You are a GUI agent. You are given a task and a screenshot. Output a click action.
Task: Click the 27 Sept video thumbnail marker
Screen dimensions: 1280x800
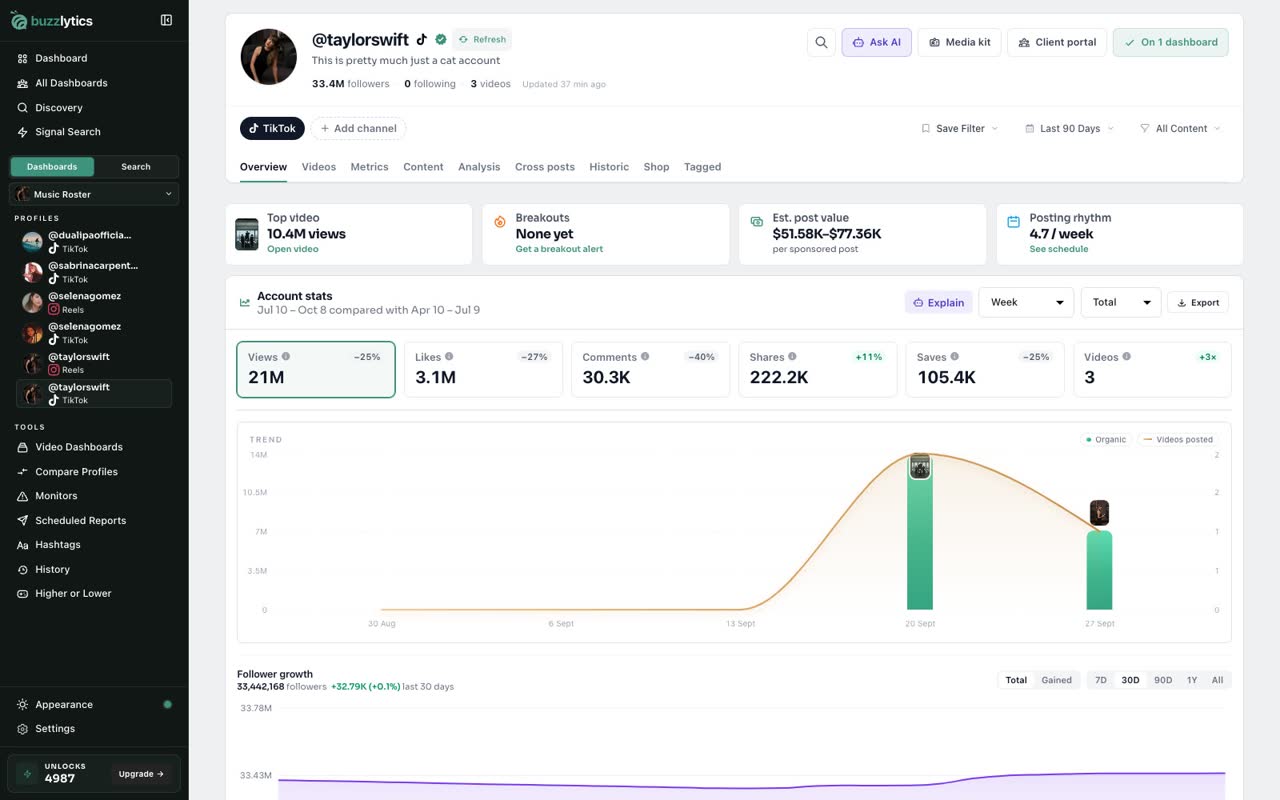click(x=1099, y=513)
